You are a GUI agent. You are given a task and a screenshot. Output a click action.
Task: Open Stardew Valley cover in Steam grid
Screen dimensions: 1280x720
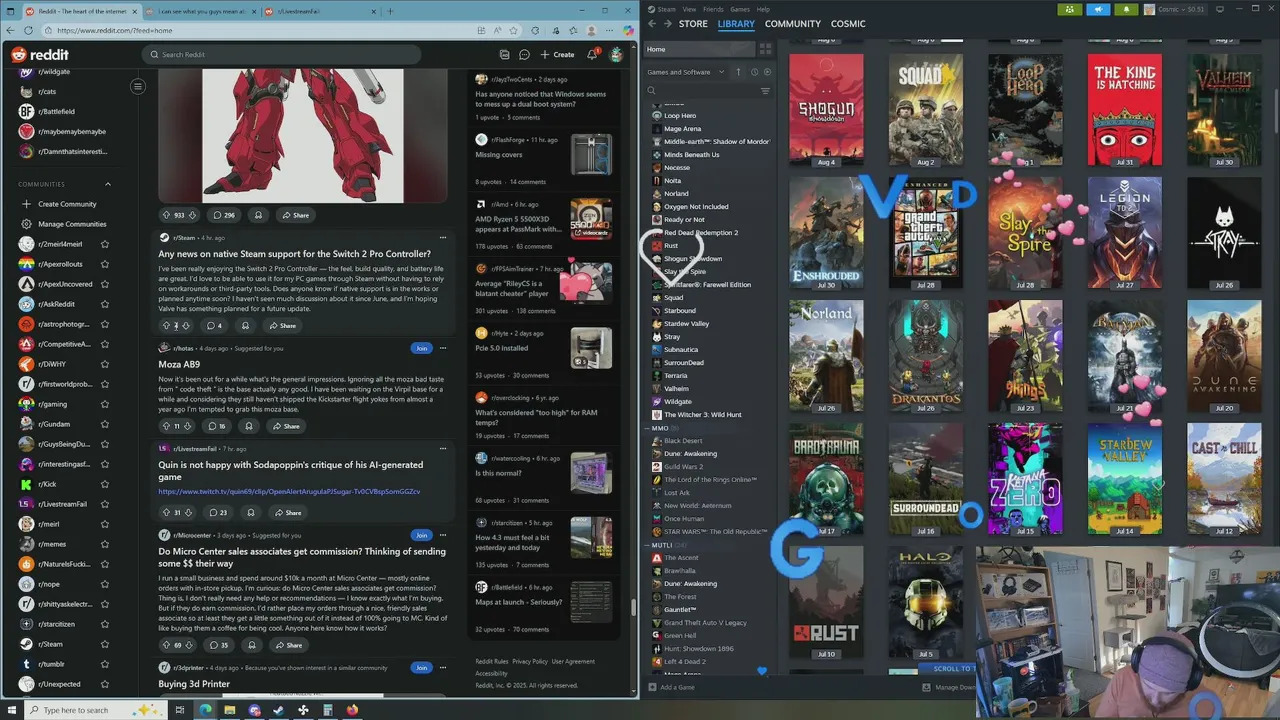pos(1124,479)
